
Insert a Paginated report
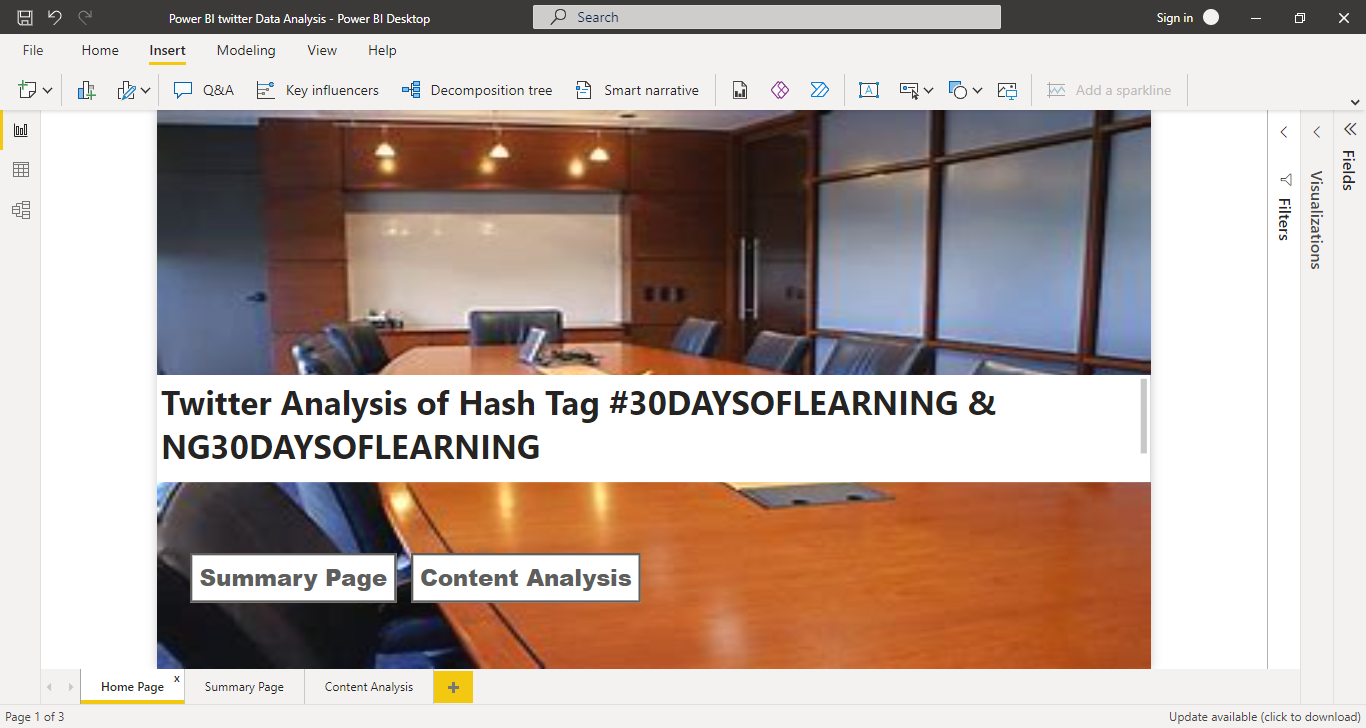click(739, 90)
